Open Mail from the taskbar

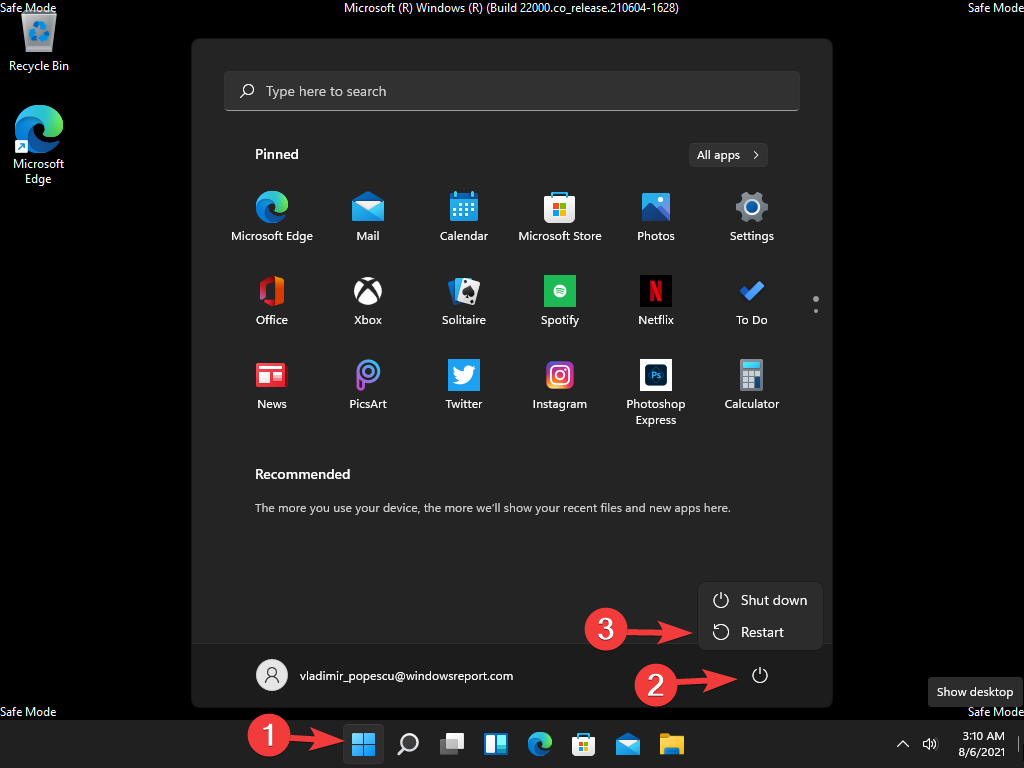628,743
